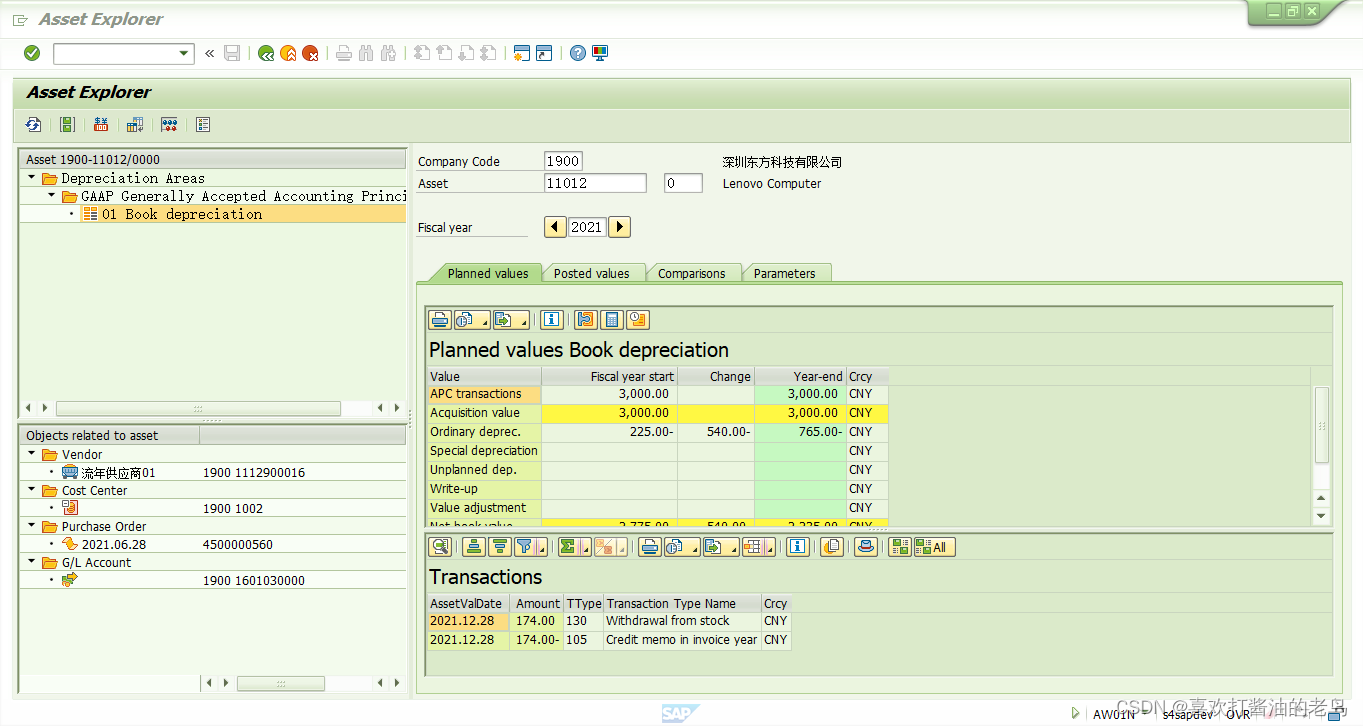This screenshot has height=726, width=1363.
Task: Switch to Comparisons tab
Action: coord(692,273)
